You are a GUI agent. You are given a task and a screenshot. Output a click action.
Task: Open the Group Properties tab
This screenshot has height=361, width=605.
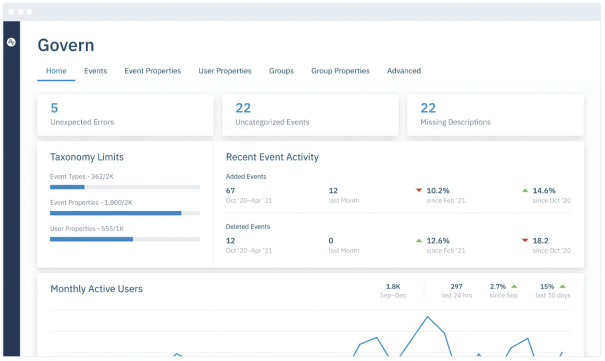click(340, 71)
